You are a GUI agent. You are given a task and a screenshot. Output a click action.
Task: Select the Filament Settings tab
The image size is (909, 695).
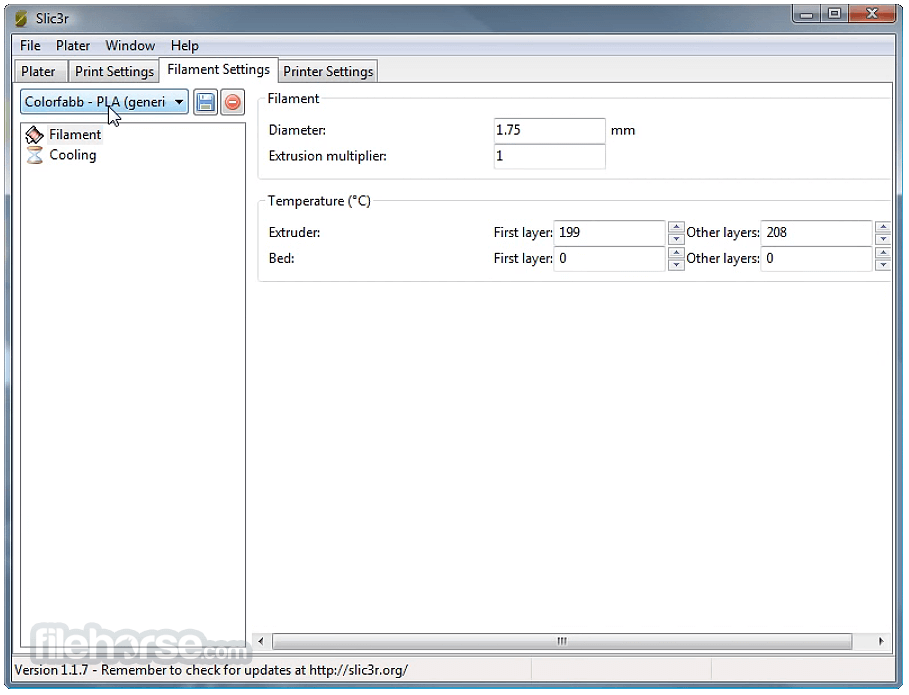tap(219, 70)
